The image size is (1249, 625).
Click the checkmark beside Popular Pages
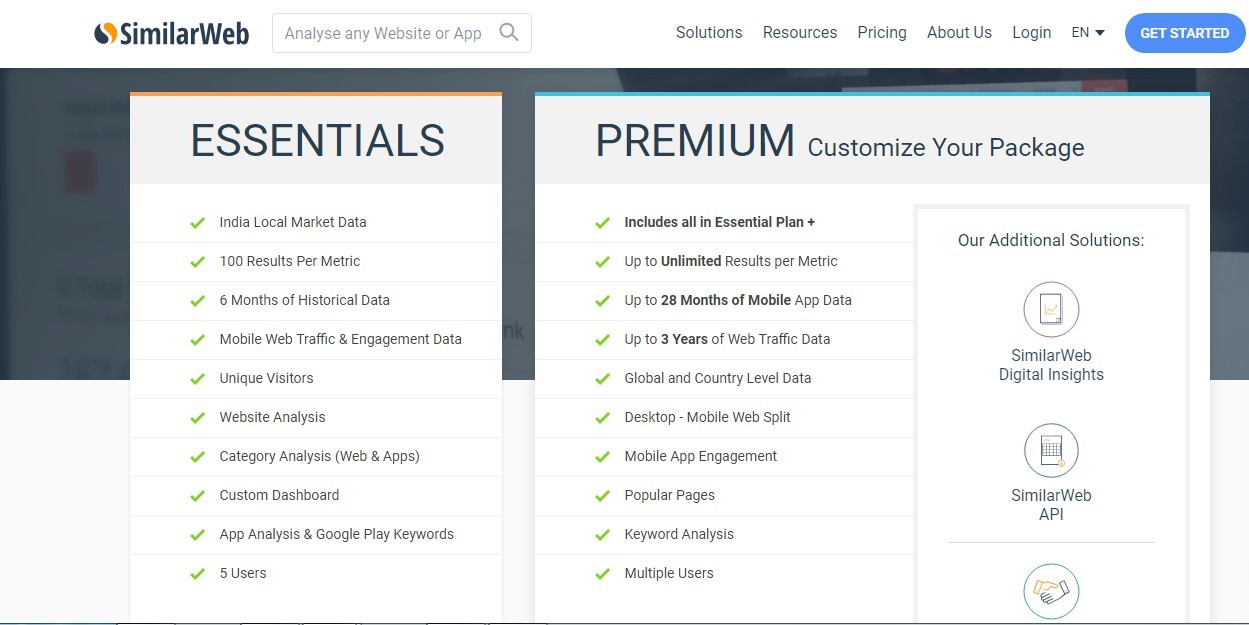pyautogui.click(x=602, y=496)
